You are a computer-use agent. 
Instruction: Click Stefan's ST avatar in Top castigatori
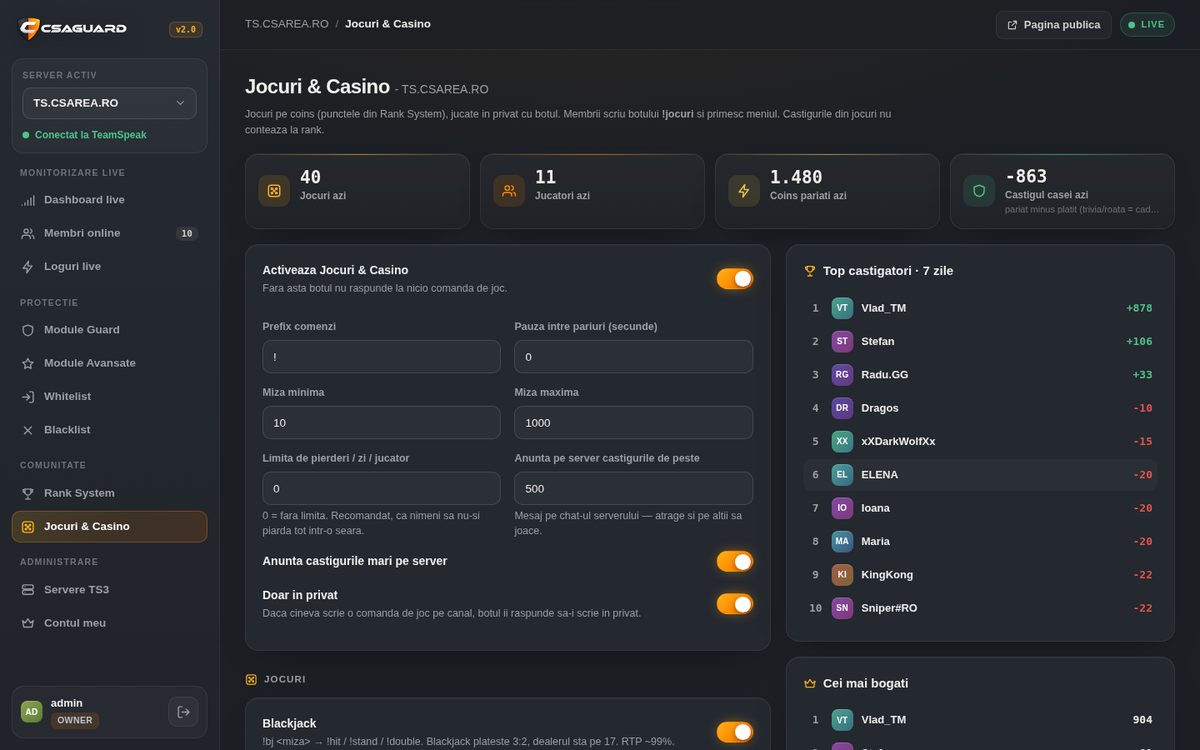pyautogui.click(x=842, y=341)
